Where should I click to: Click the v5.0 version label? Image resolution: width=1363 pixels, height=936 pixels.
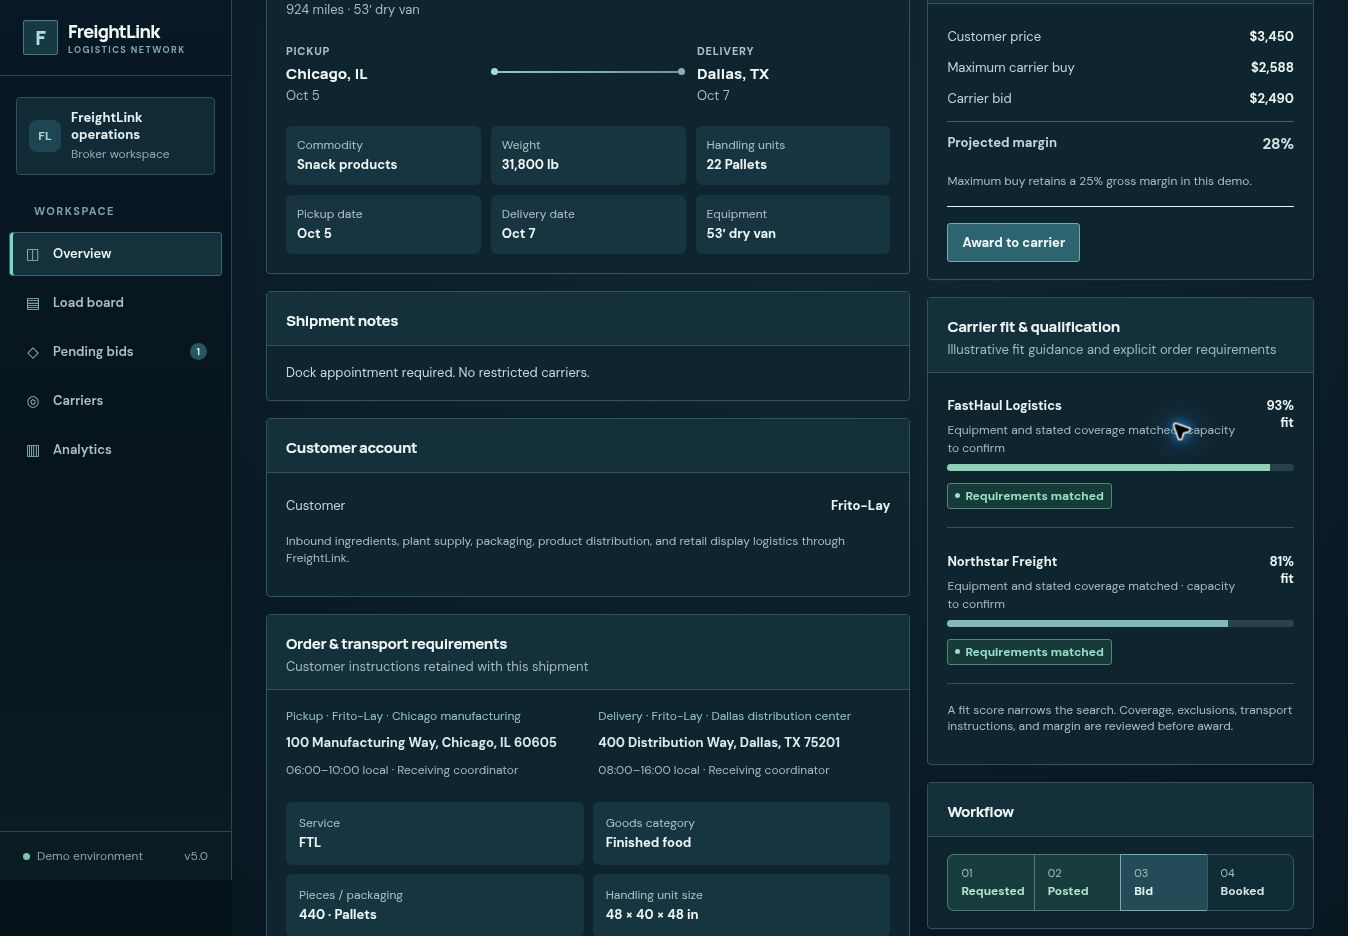196,856
